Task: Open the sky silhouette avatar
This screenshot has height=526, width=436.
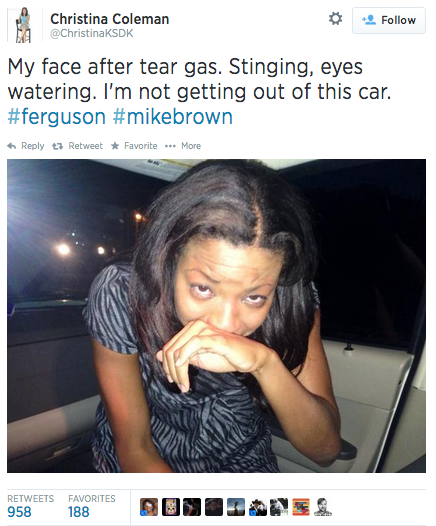Action: [x=236, y=507]
